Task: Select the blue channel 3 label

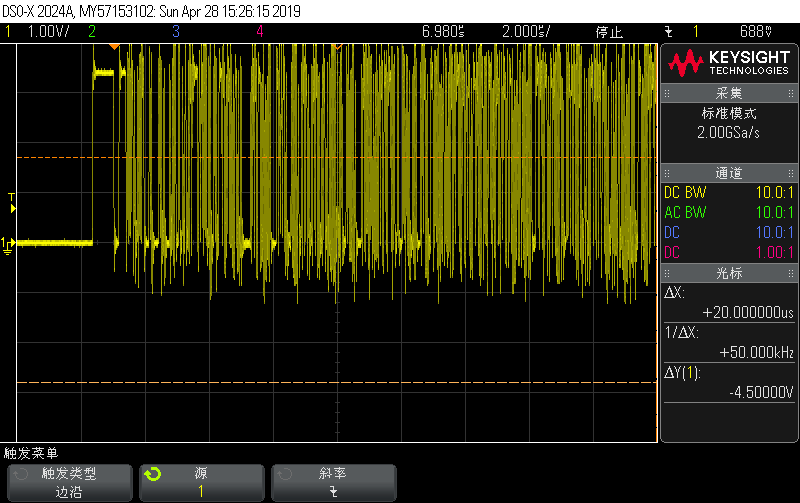Action: click(x=176, y=32)
